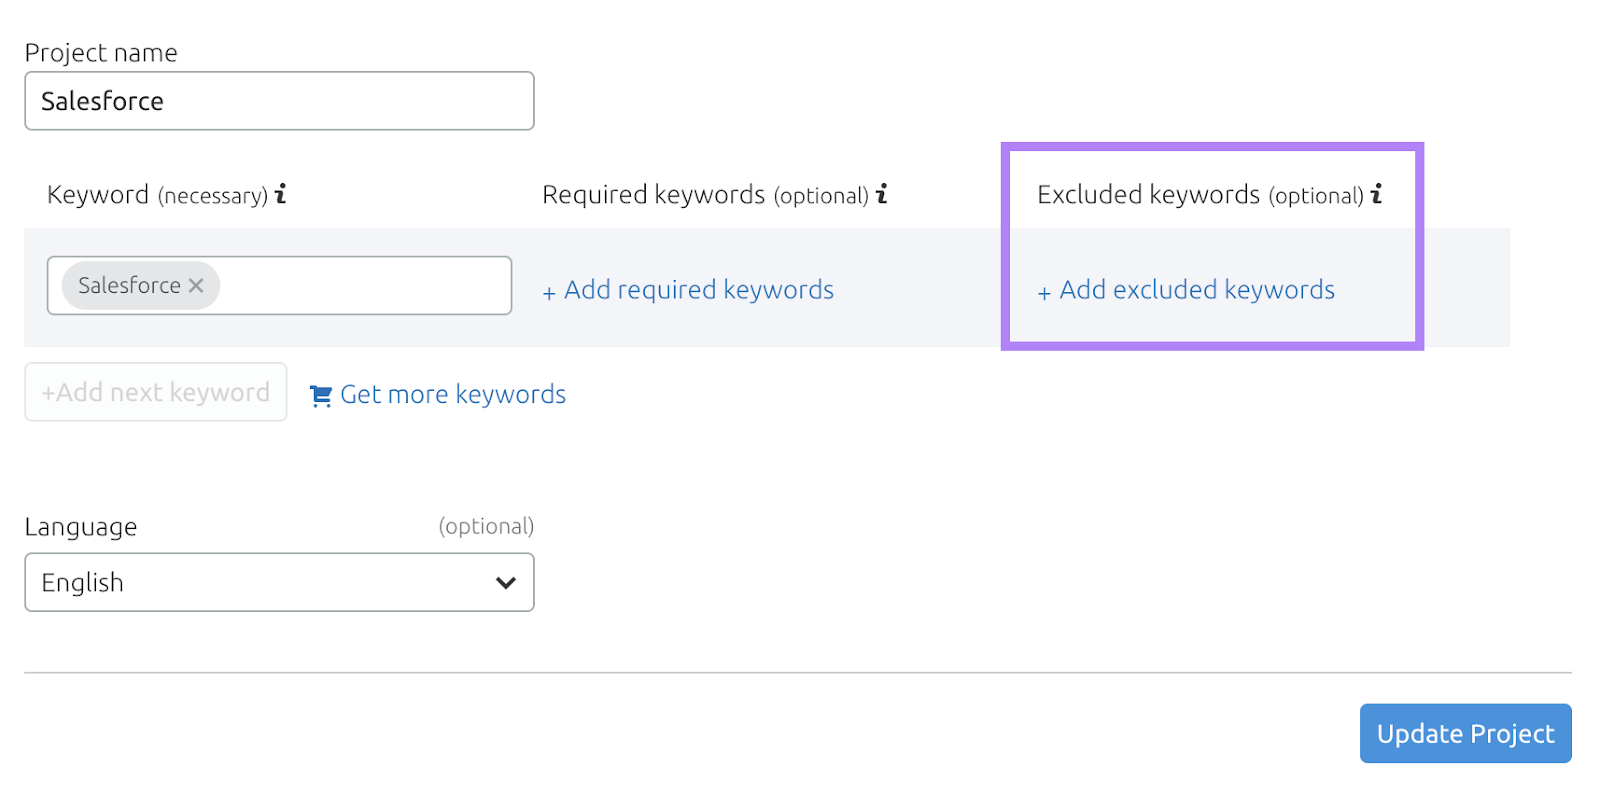Click the Add excluded keywords link text
The image size is (1600, 808).
point(1196,290)
